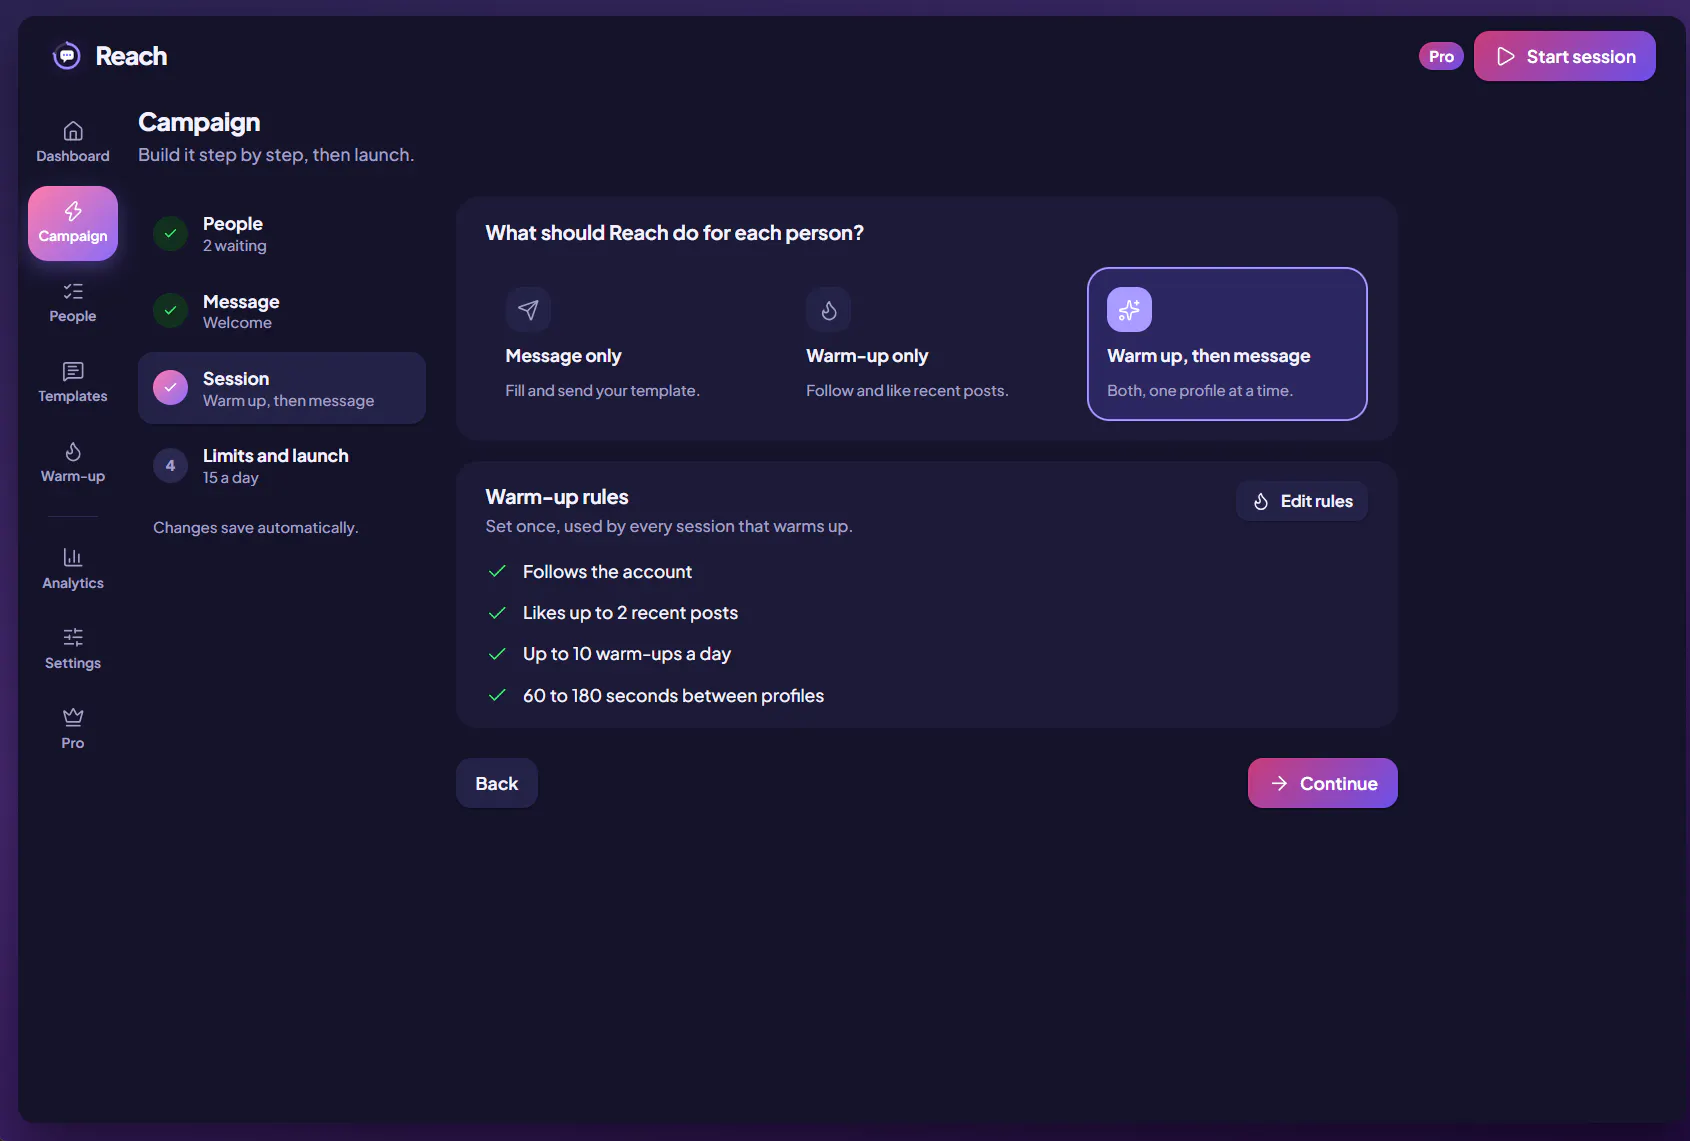This screenshot has width=1690, height=1141.
Task: Click the Reach logo icon
Action: 67,56
